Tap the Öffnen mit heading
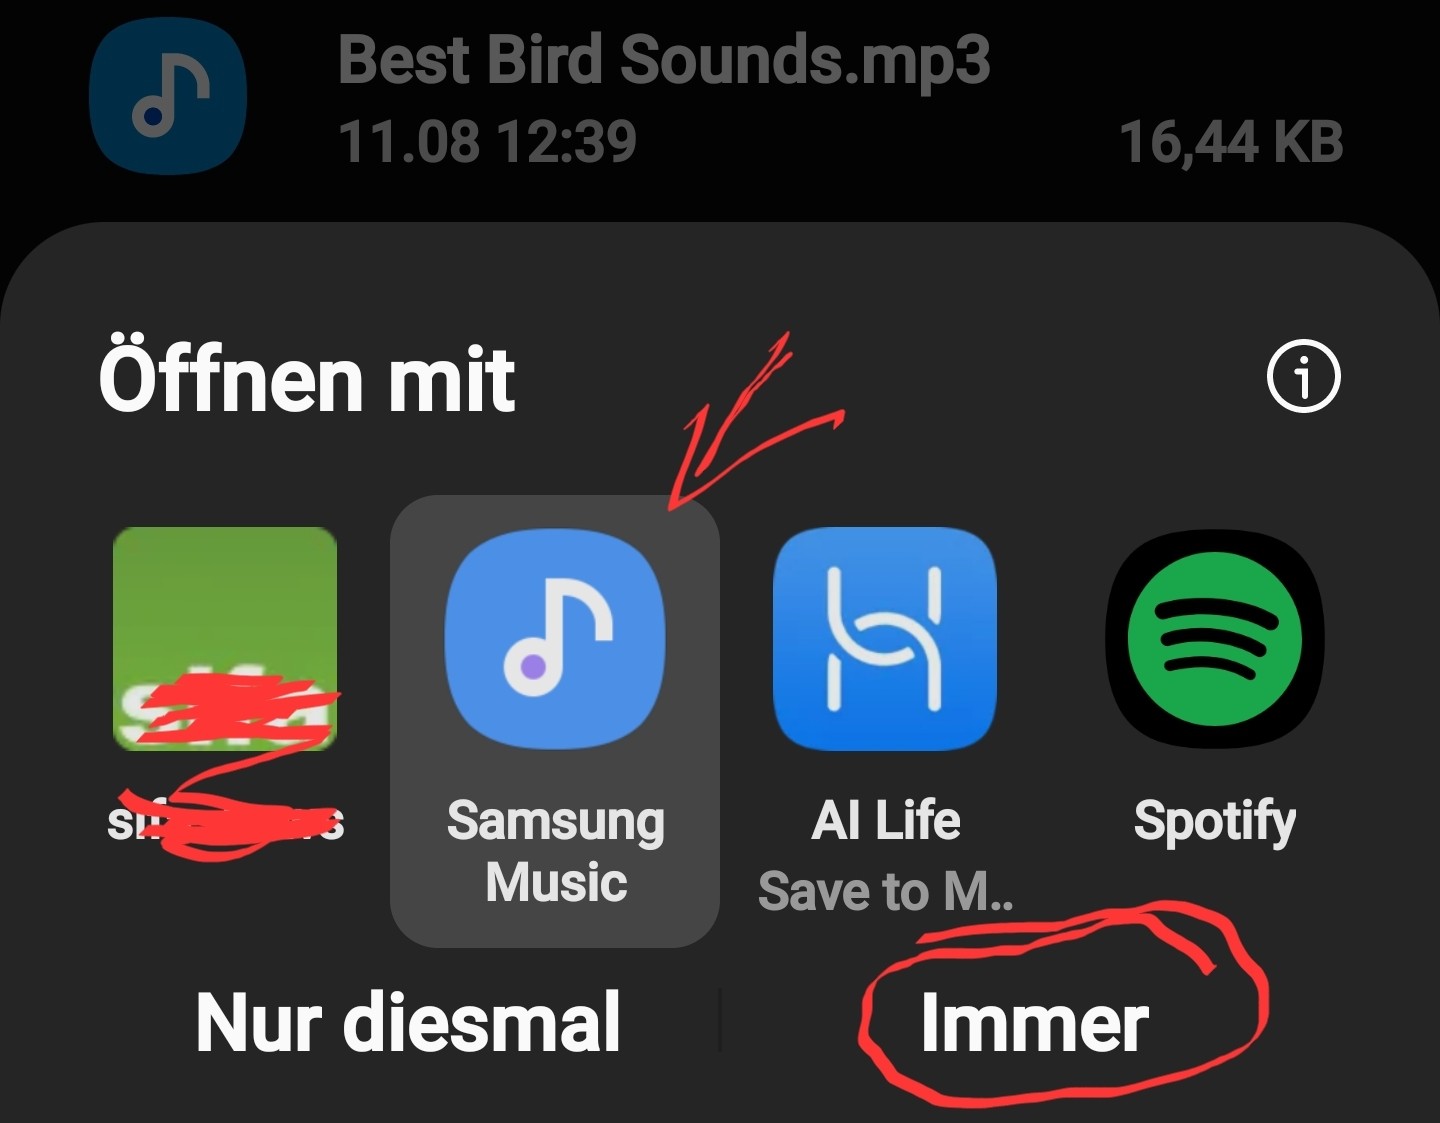Viewport: 1440px width, 1123px height. [x=307, y=379]
